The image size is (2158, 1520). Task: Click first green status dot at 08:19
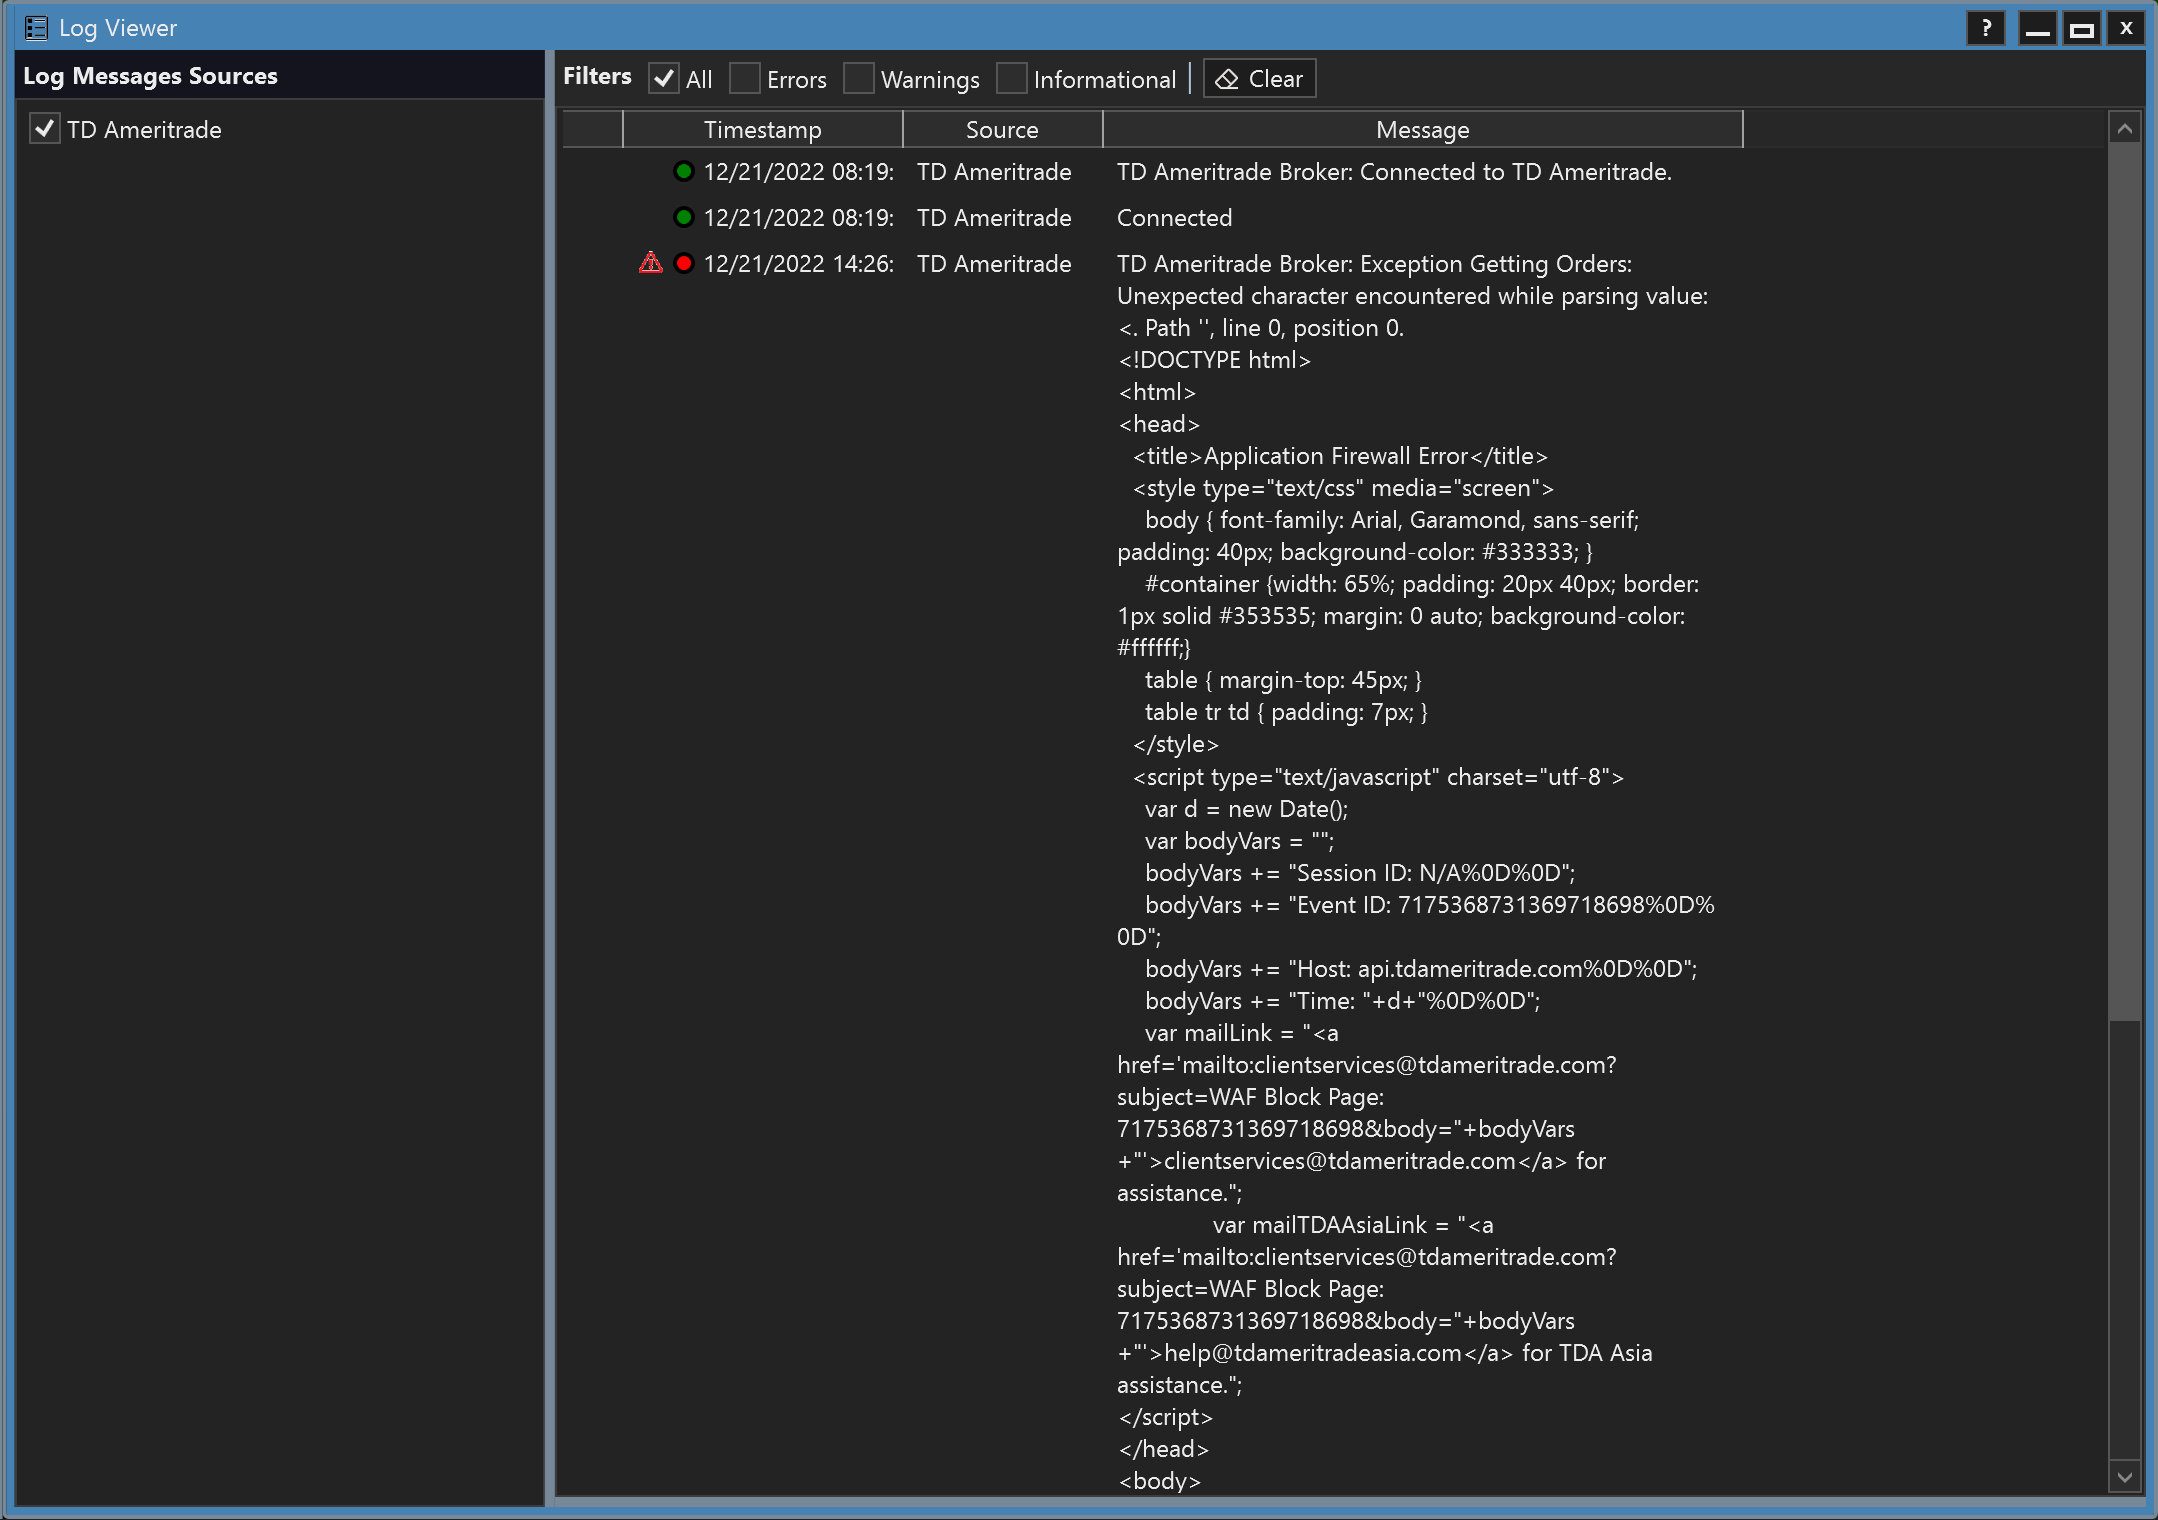pyautogui.click(x=684, y=171)
